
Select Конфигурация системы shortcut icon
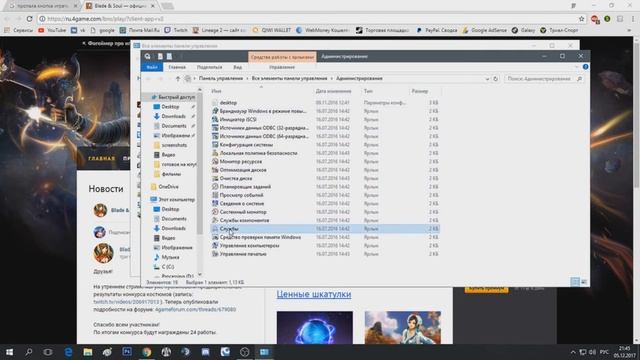tap(215, 144)
